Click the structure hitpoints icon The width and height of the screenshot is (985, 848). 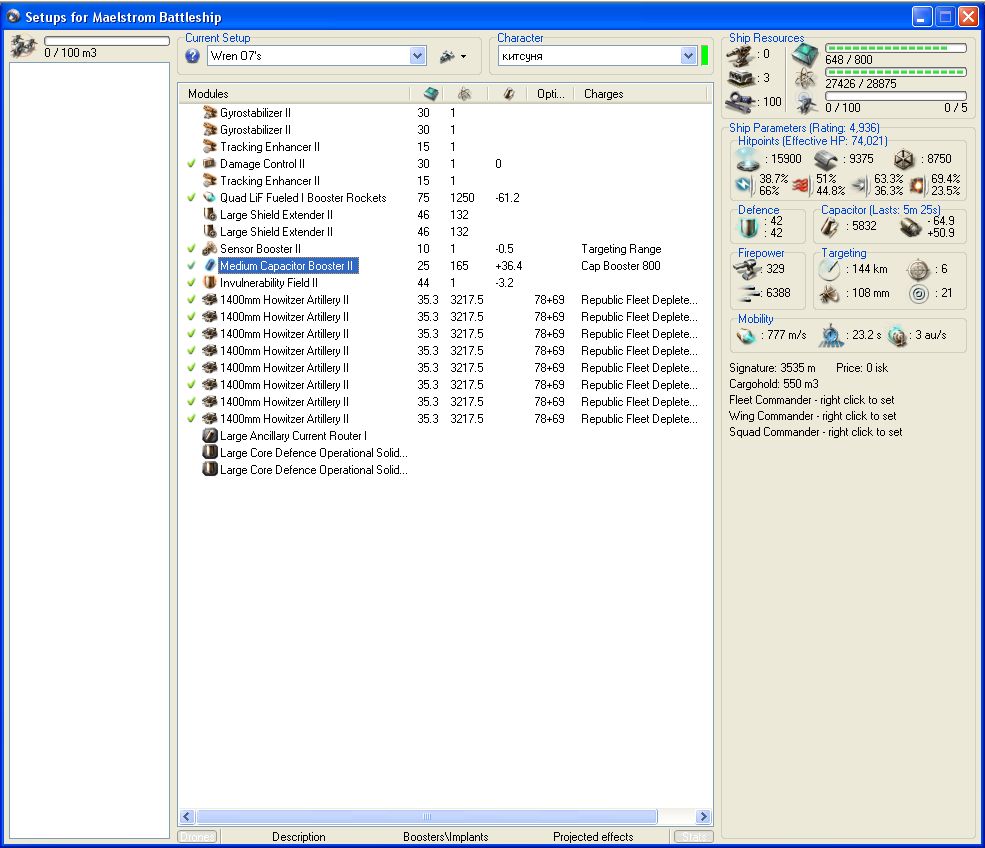click(x=903, y=159)
